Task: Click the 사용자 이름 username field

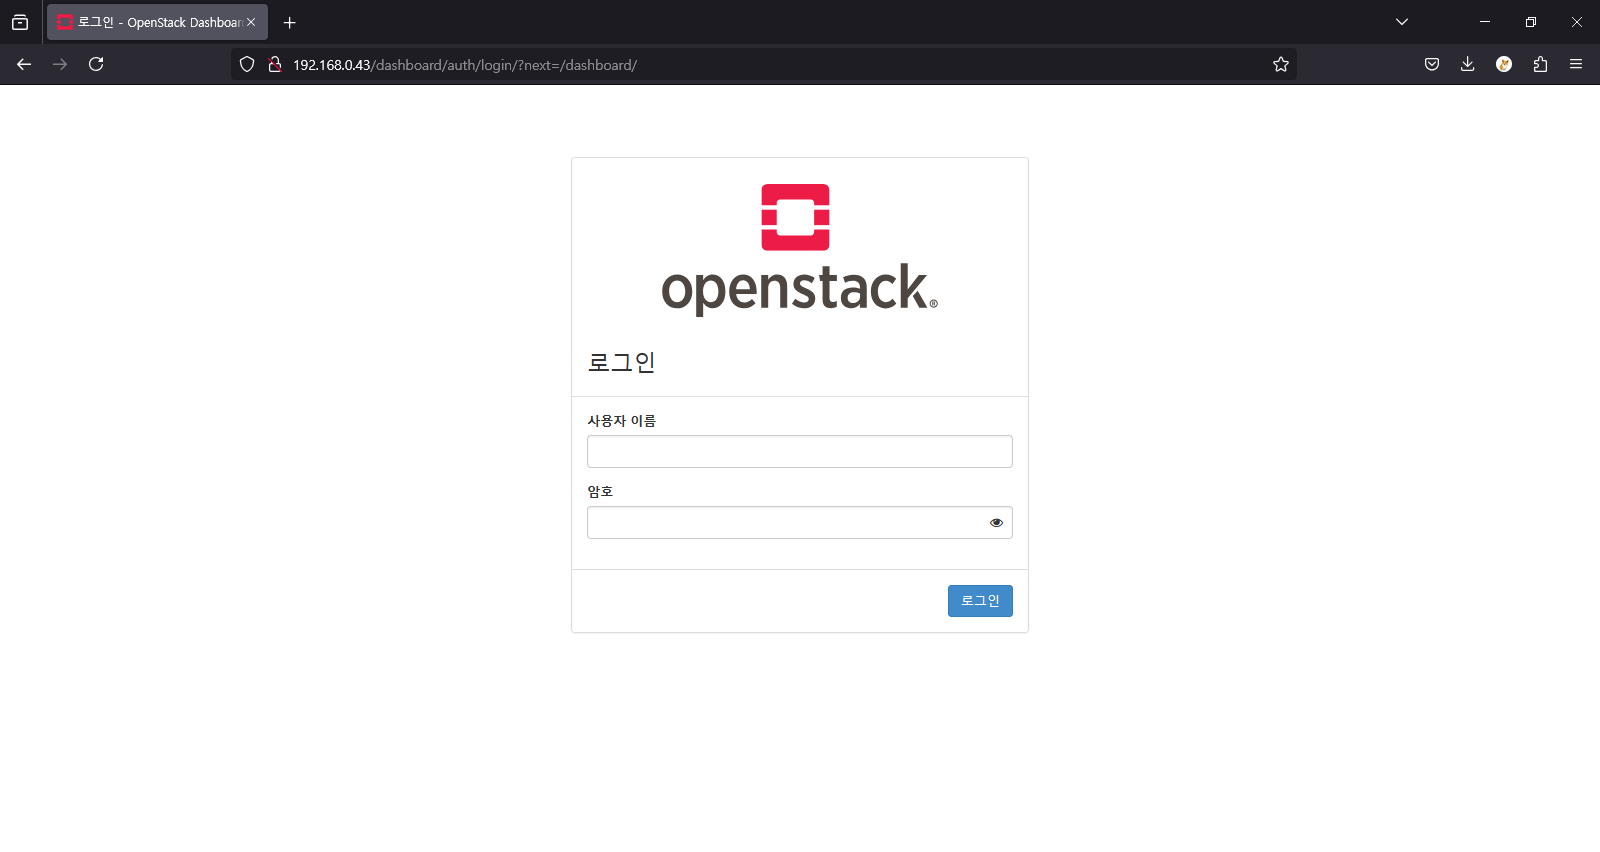Action: [800, 451]
